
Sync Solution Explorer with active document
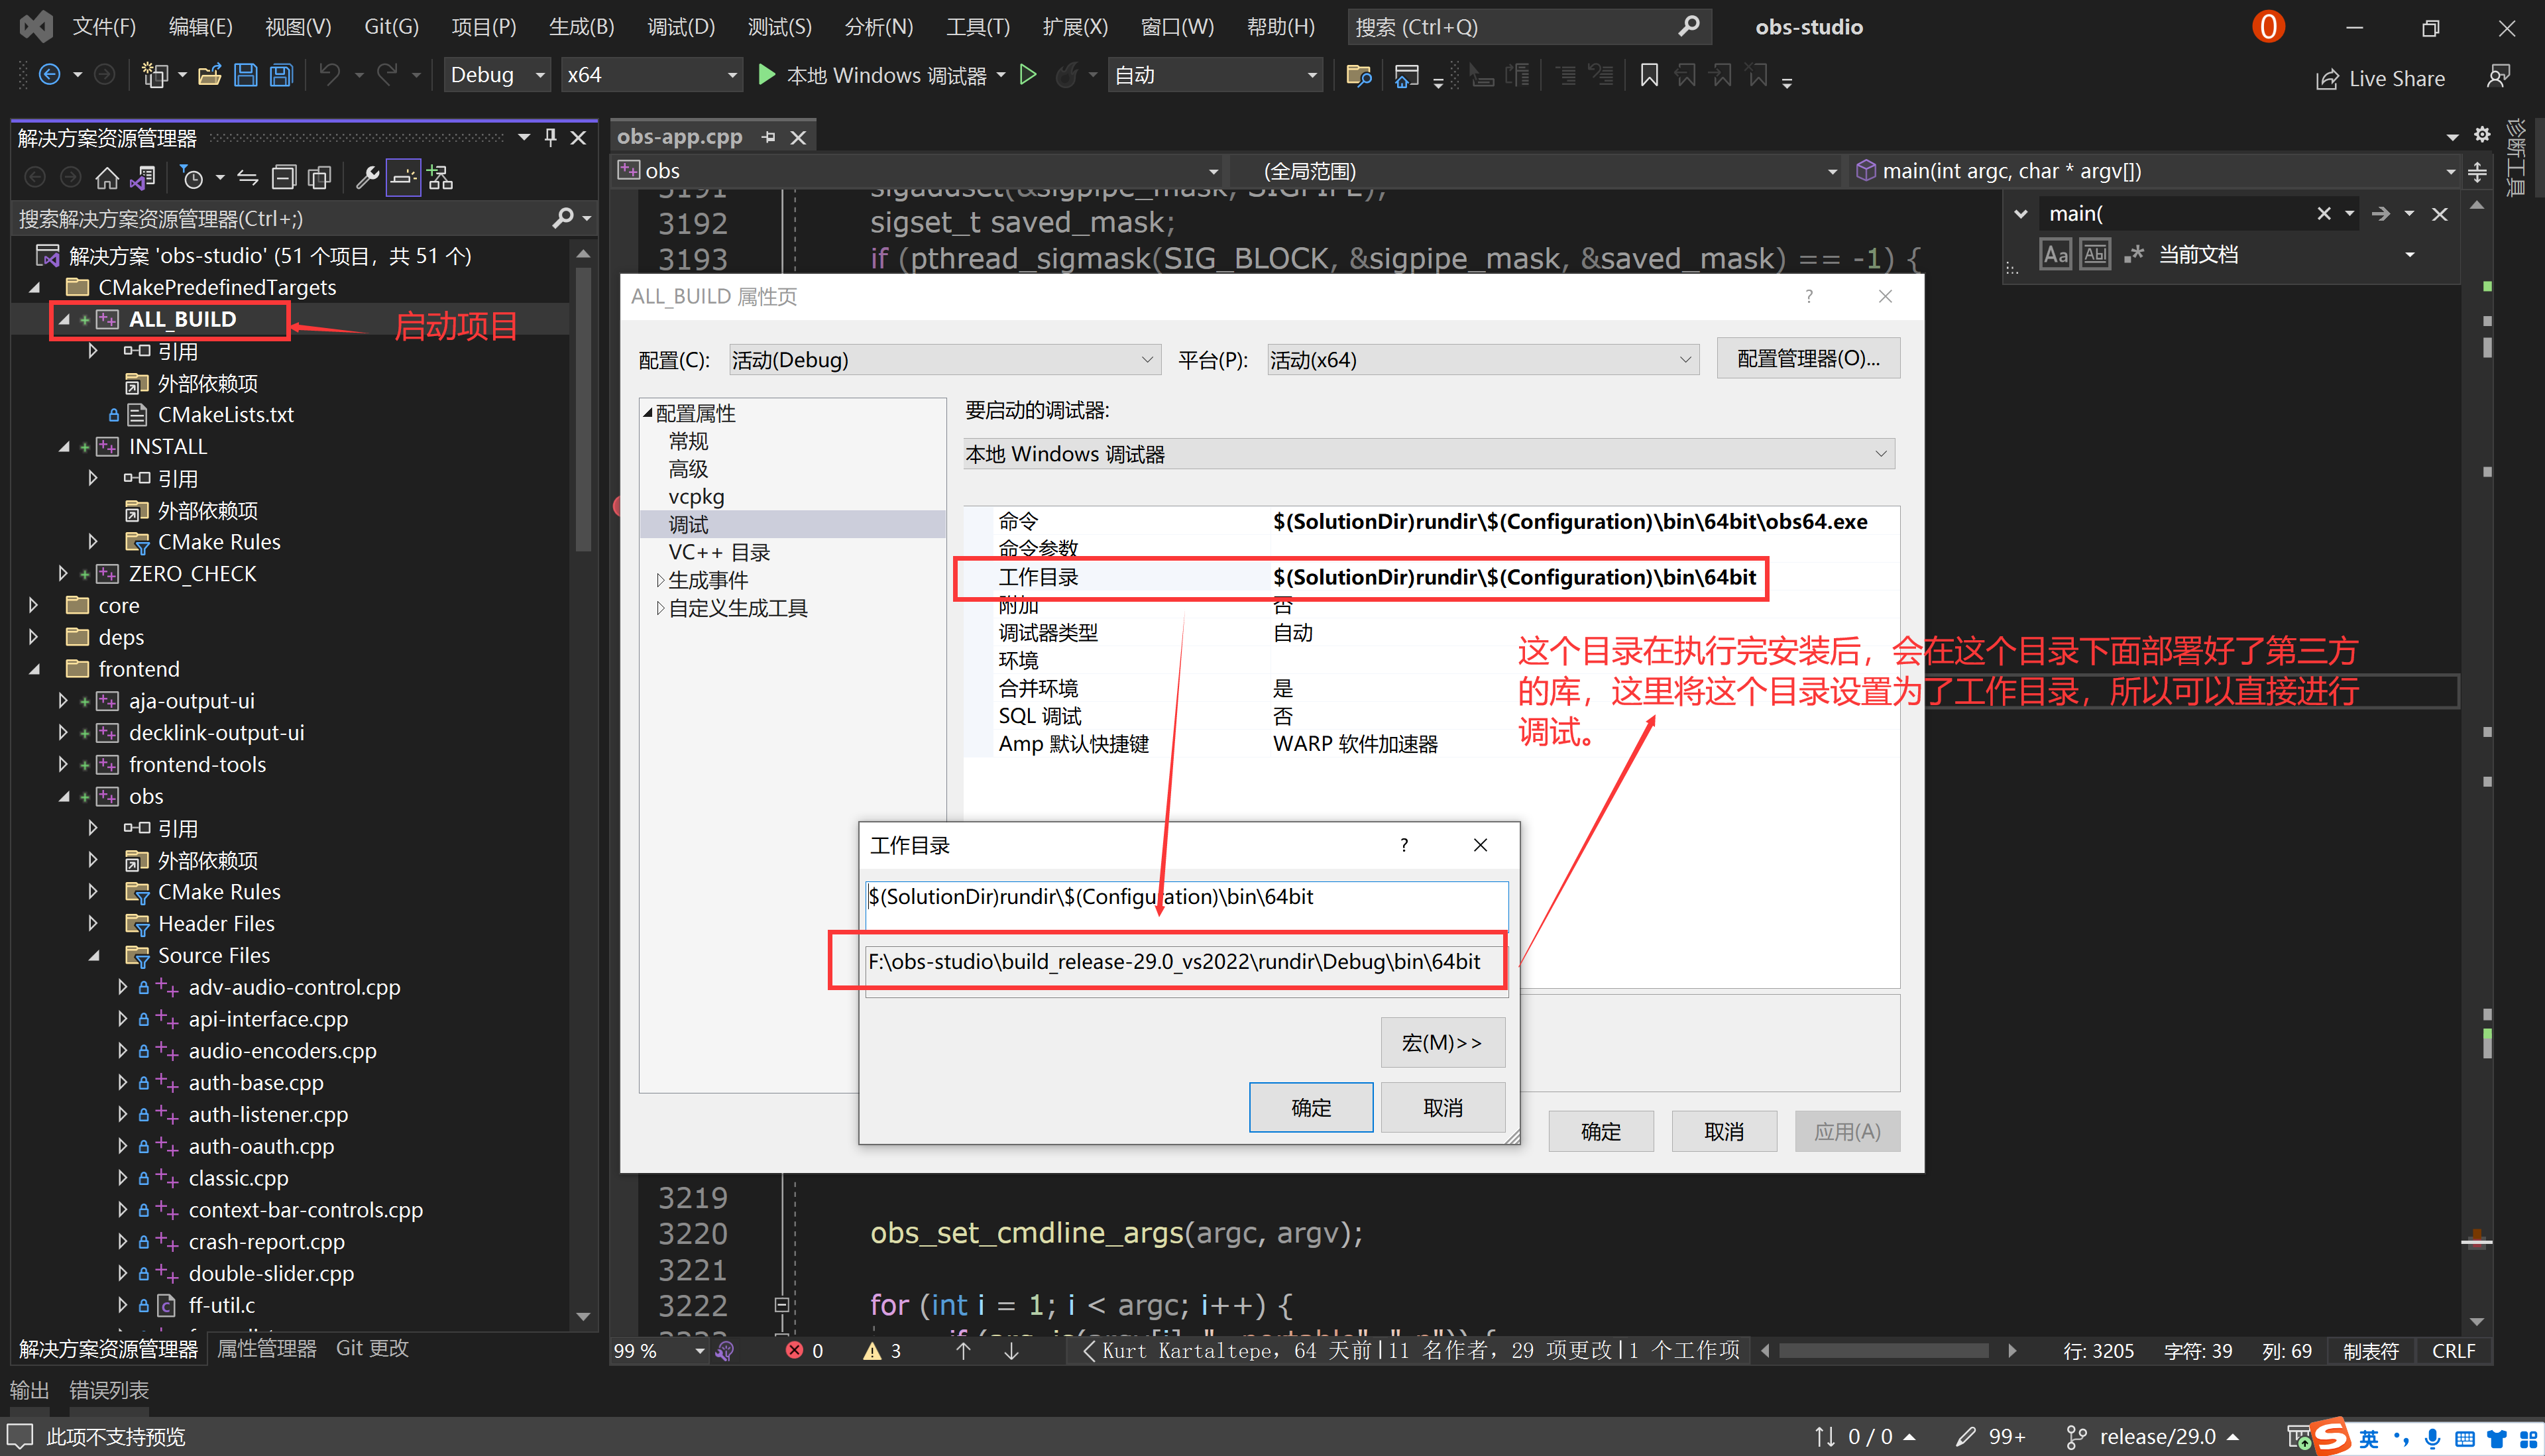(x=143, y=177)
